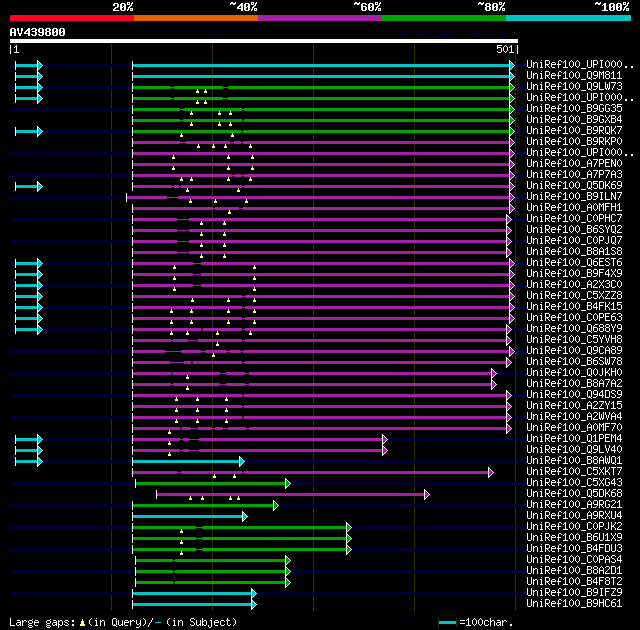Click the UniRef100_A9RXU4 label
The image size is (640, 630).
point(574,516)
